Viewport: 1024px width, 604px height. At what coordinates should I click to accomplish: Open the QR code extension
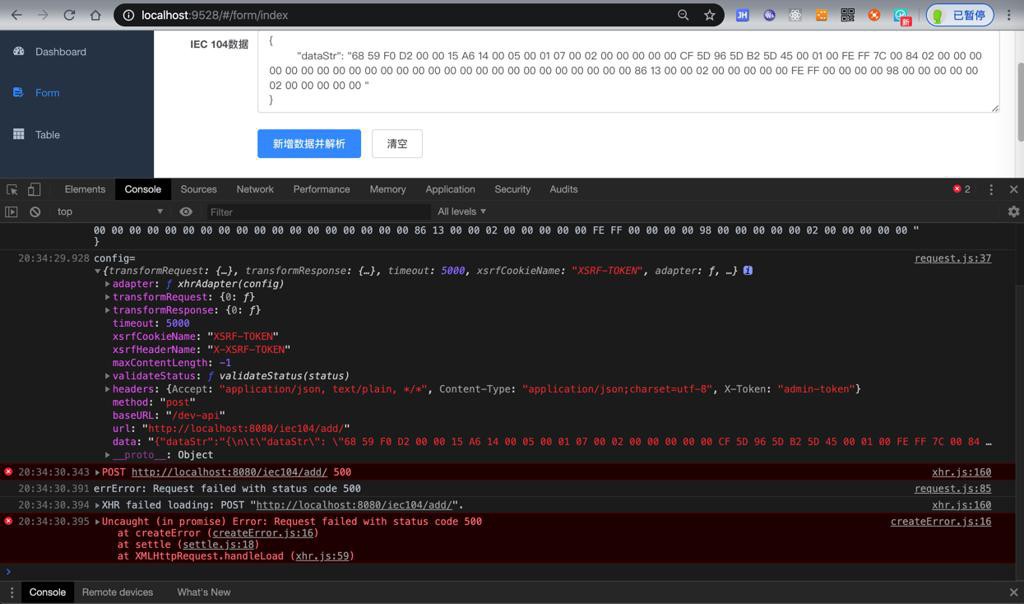(x=848, y=15)
